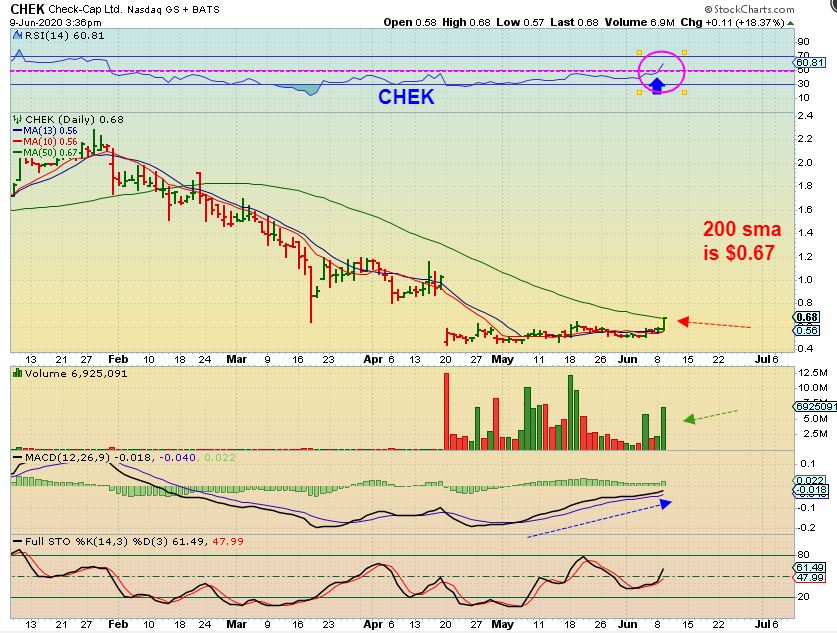Click the Open 0.58 value

point(410,22)
